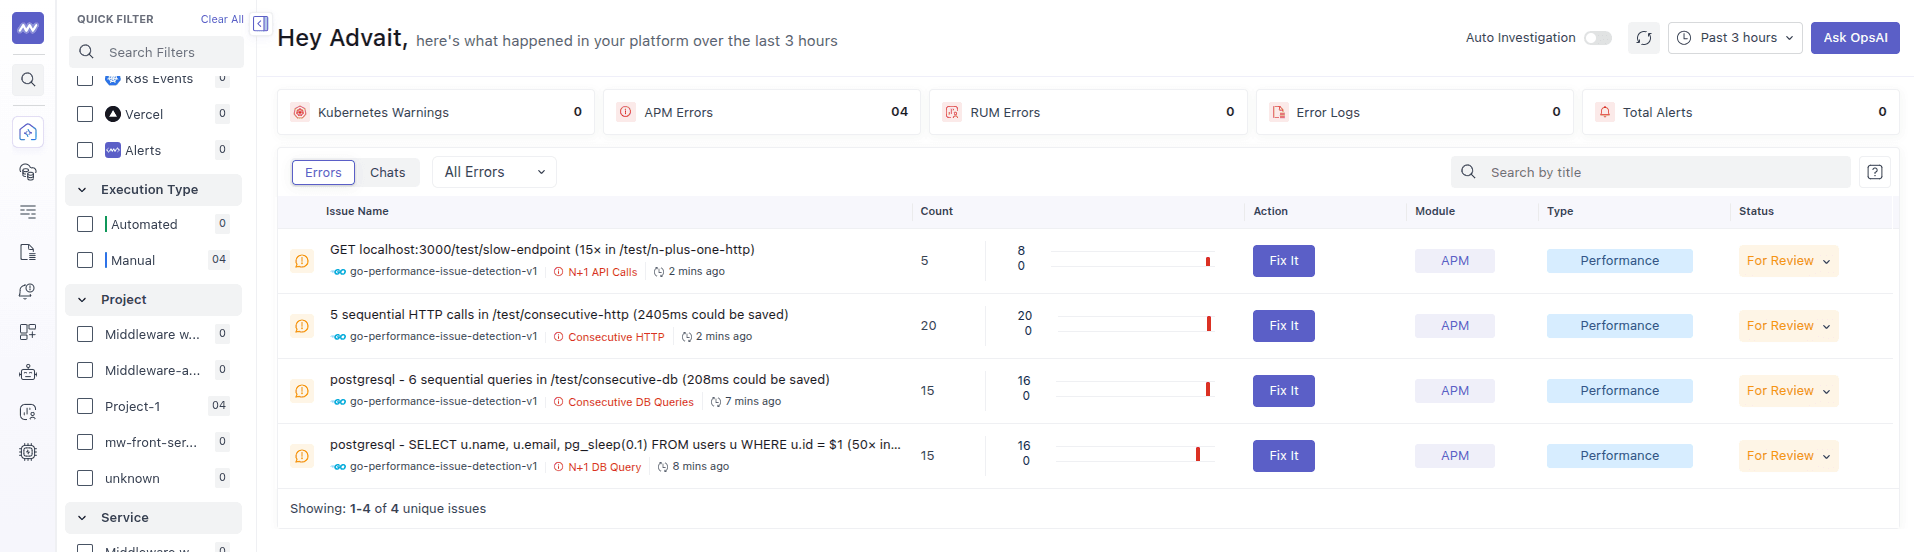Check the Alerts filter checkbox
The width and height of the screenshot is (1914, 552).
point(85,150)
